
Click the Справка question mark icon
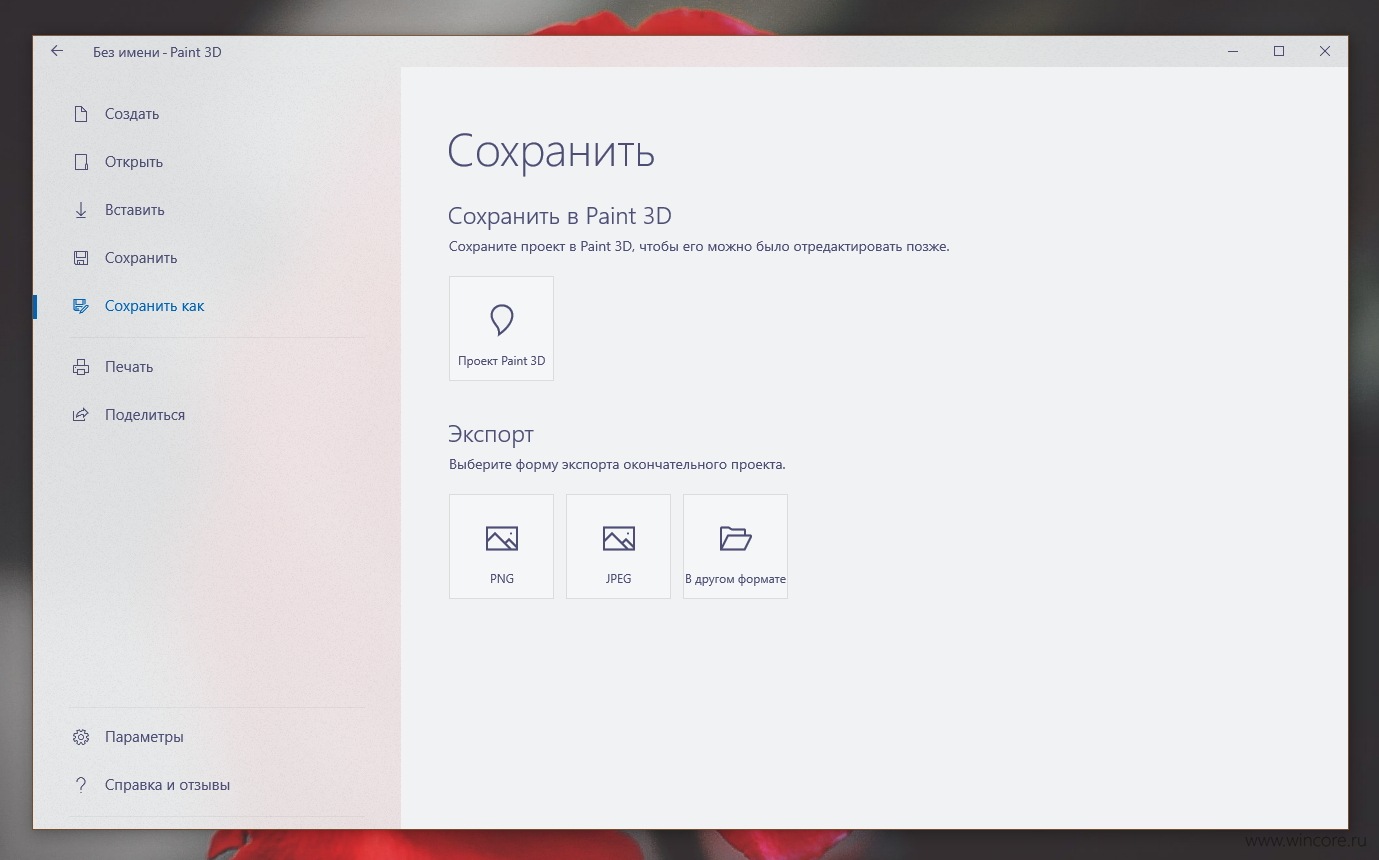[81, 785]
